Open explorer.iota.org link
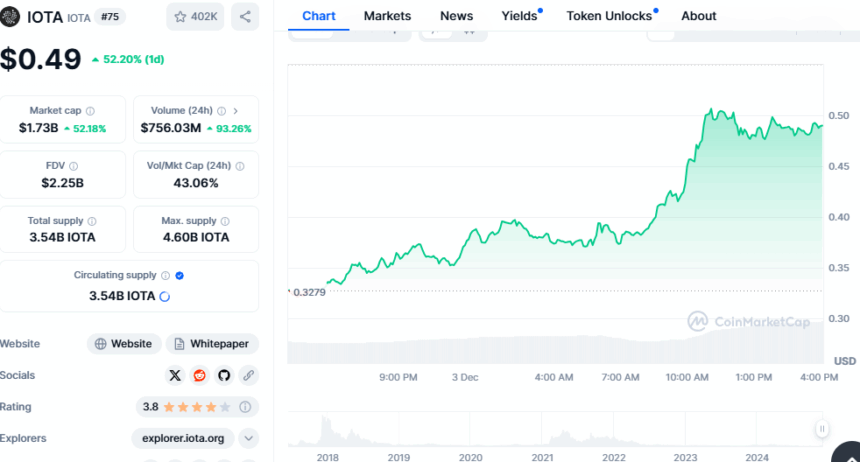Viewport: 860px width, 462px height. pos(183,438)
